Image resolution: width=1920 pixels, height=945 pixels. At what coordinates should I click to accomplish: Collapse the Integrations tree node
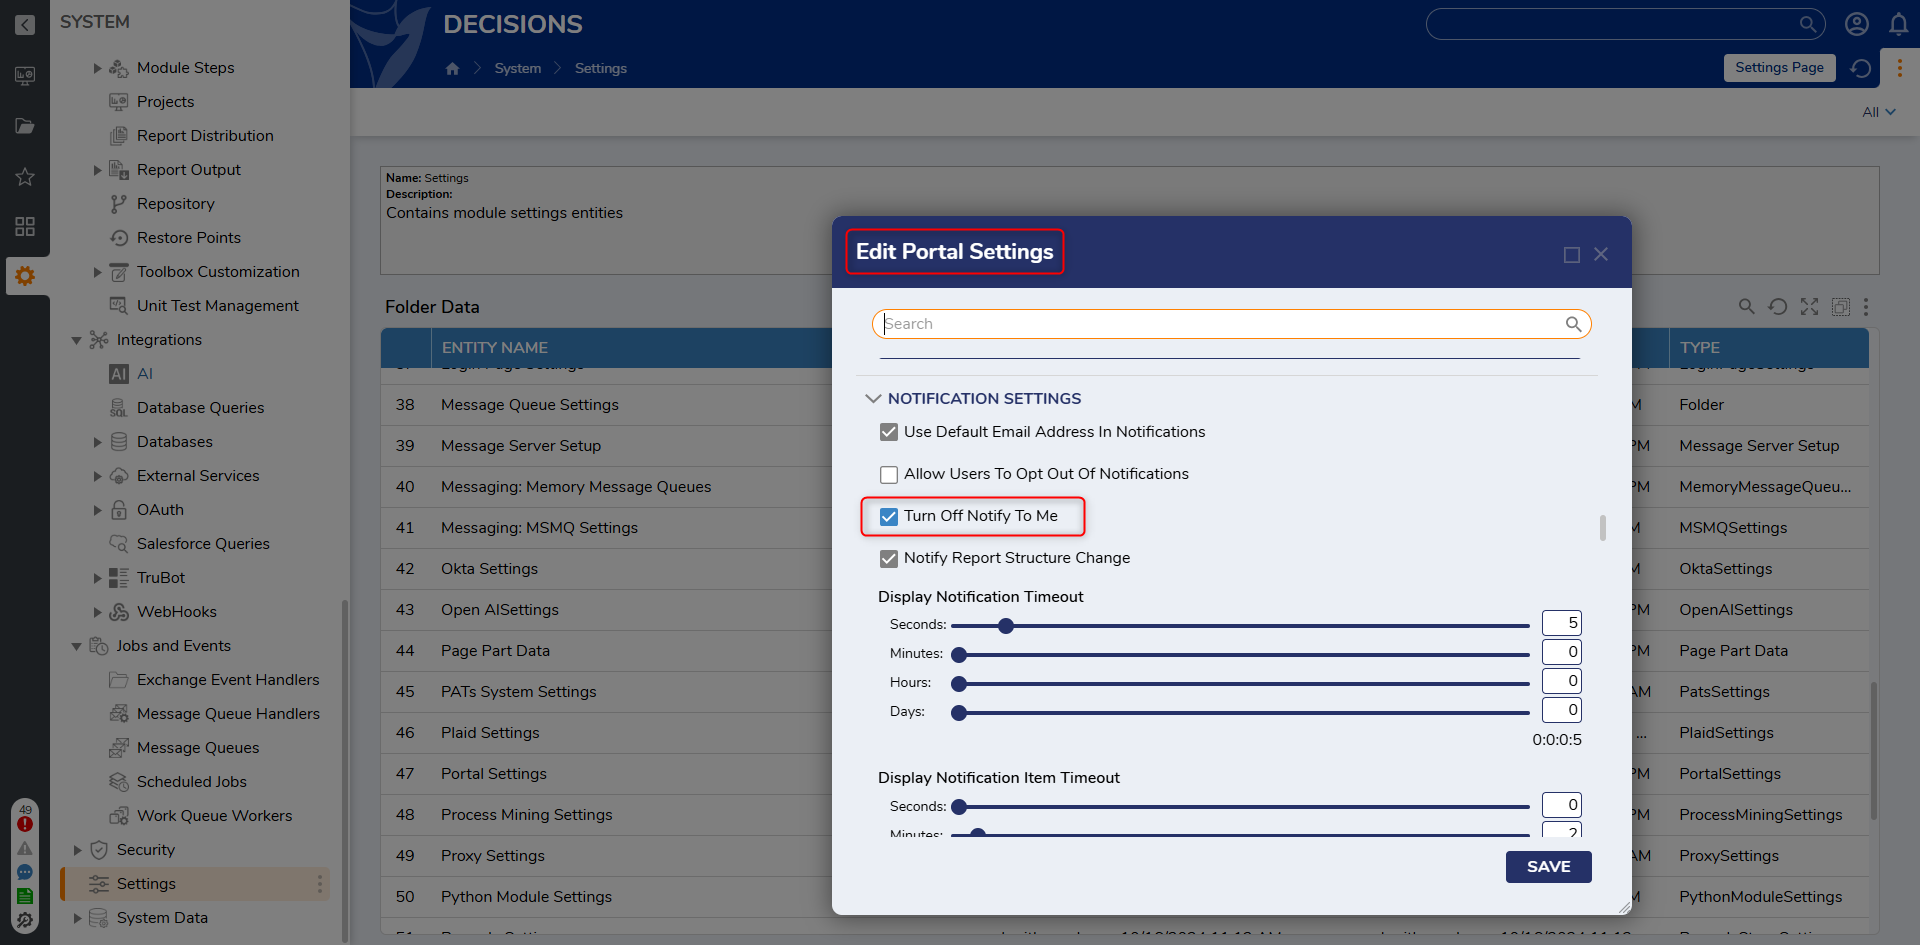coord(77,340)
